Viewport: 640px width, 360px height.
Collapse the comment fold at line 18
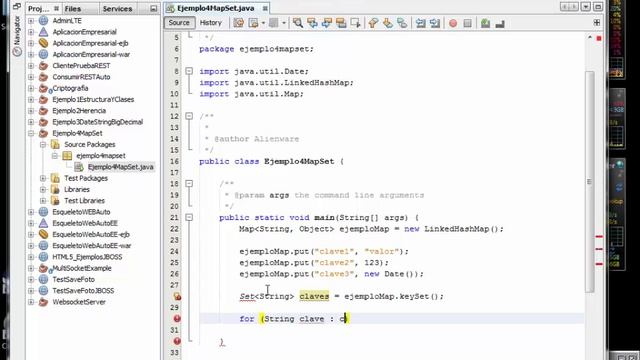click(x=189, y=184)
